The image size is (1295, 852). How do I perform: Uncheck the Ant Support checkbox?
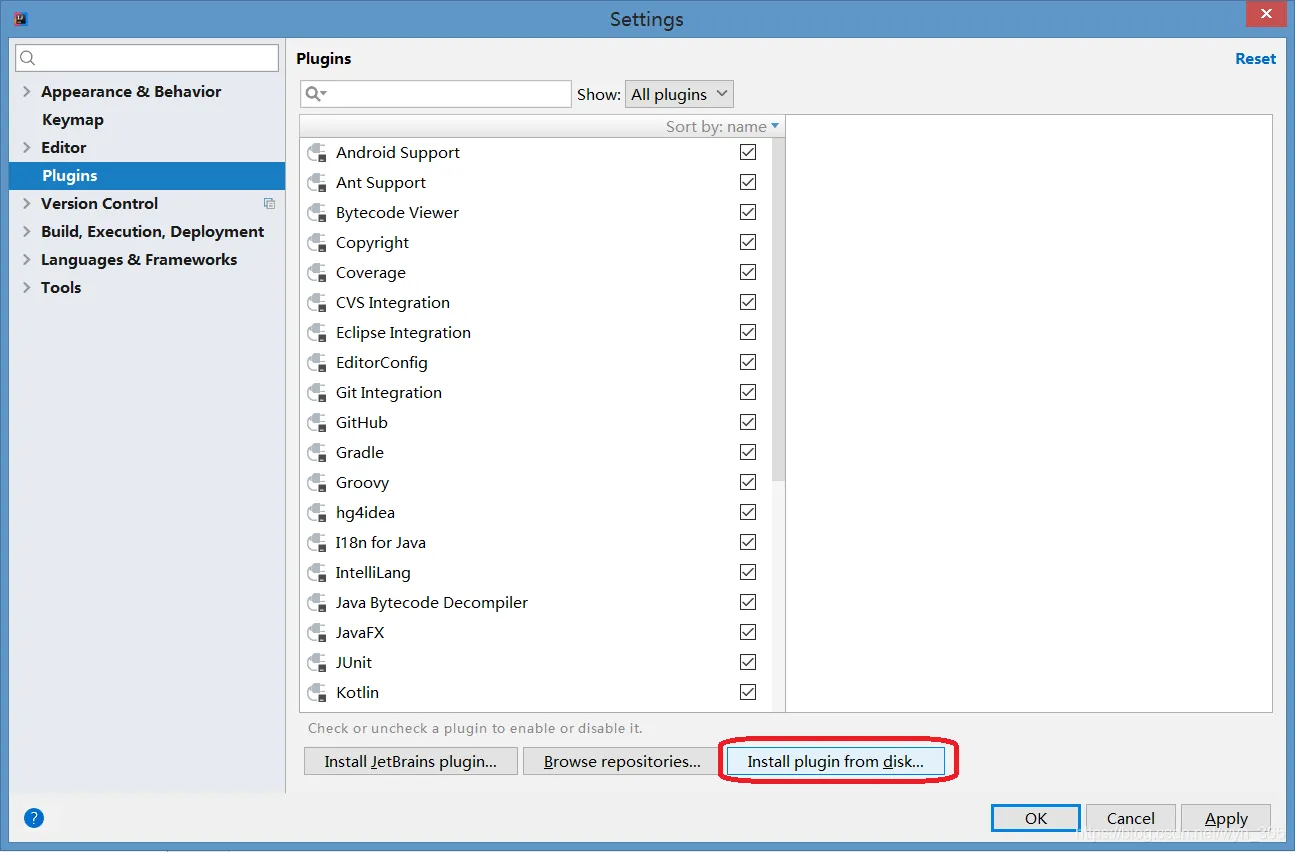[x=748, y=182]
